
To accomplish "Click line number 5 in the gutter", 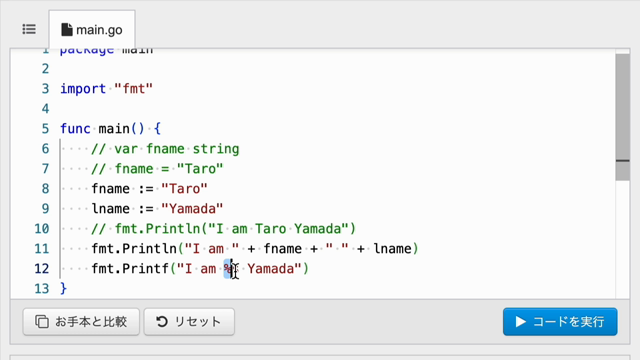I will click(x=45, y=129).
